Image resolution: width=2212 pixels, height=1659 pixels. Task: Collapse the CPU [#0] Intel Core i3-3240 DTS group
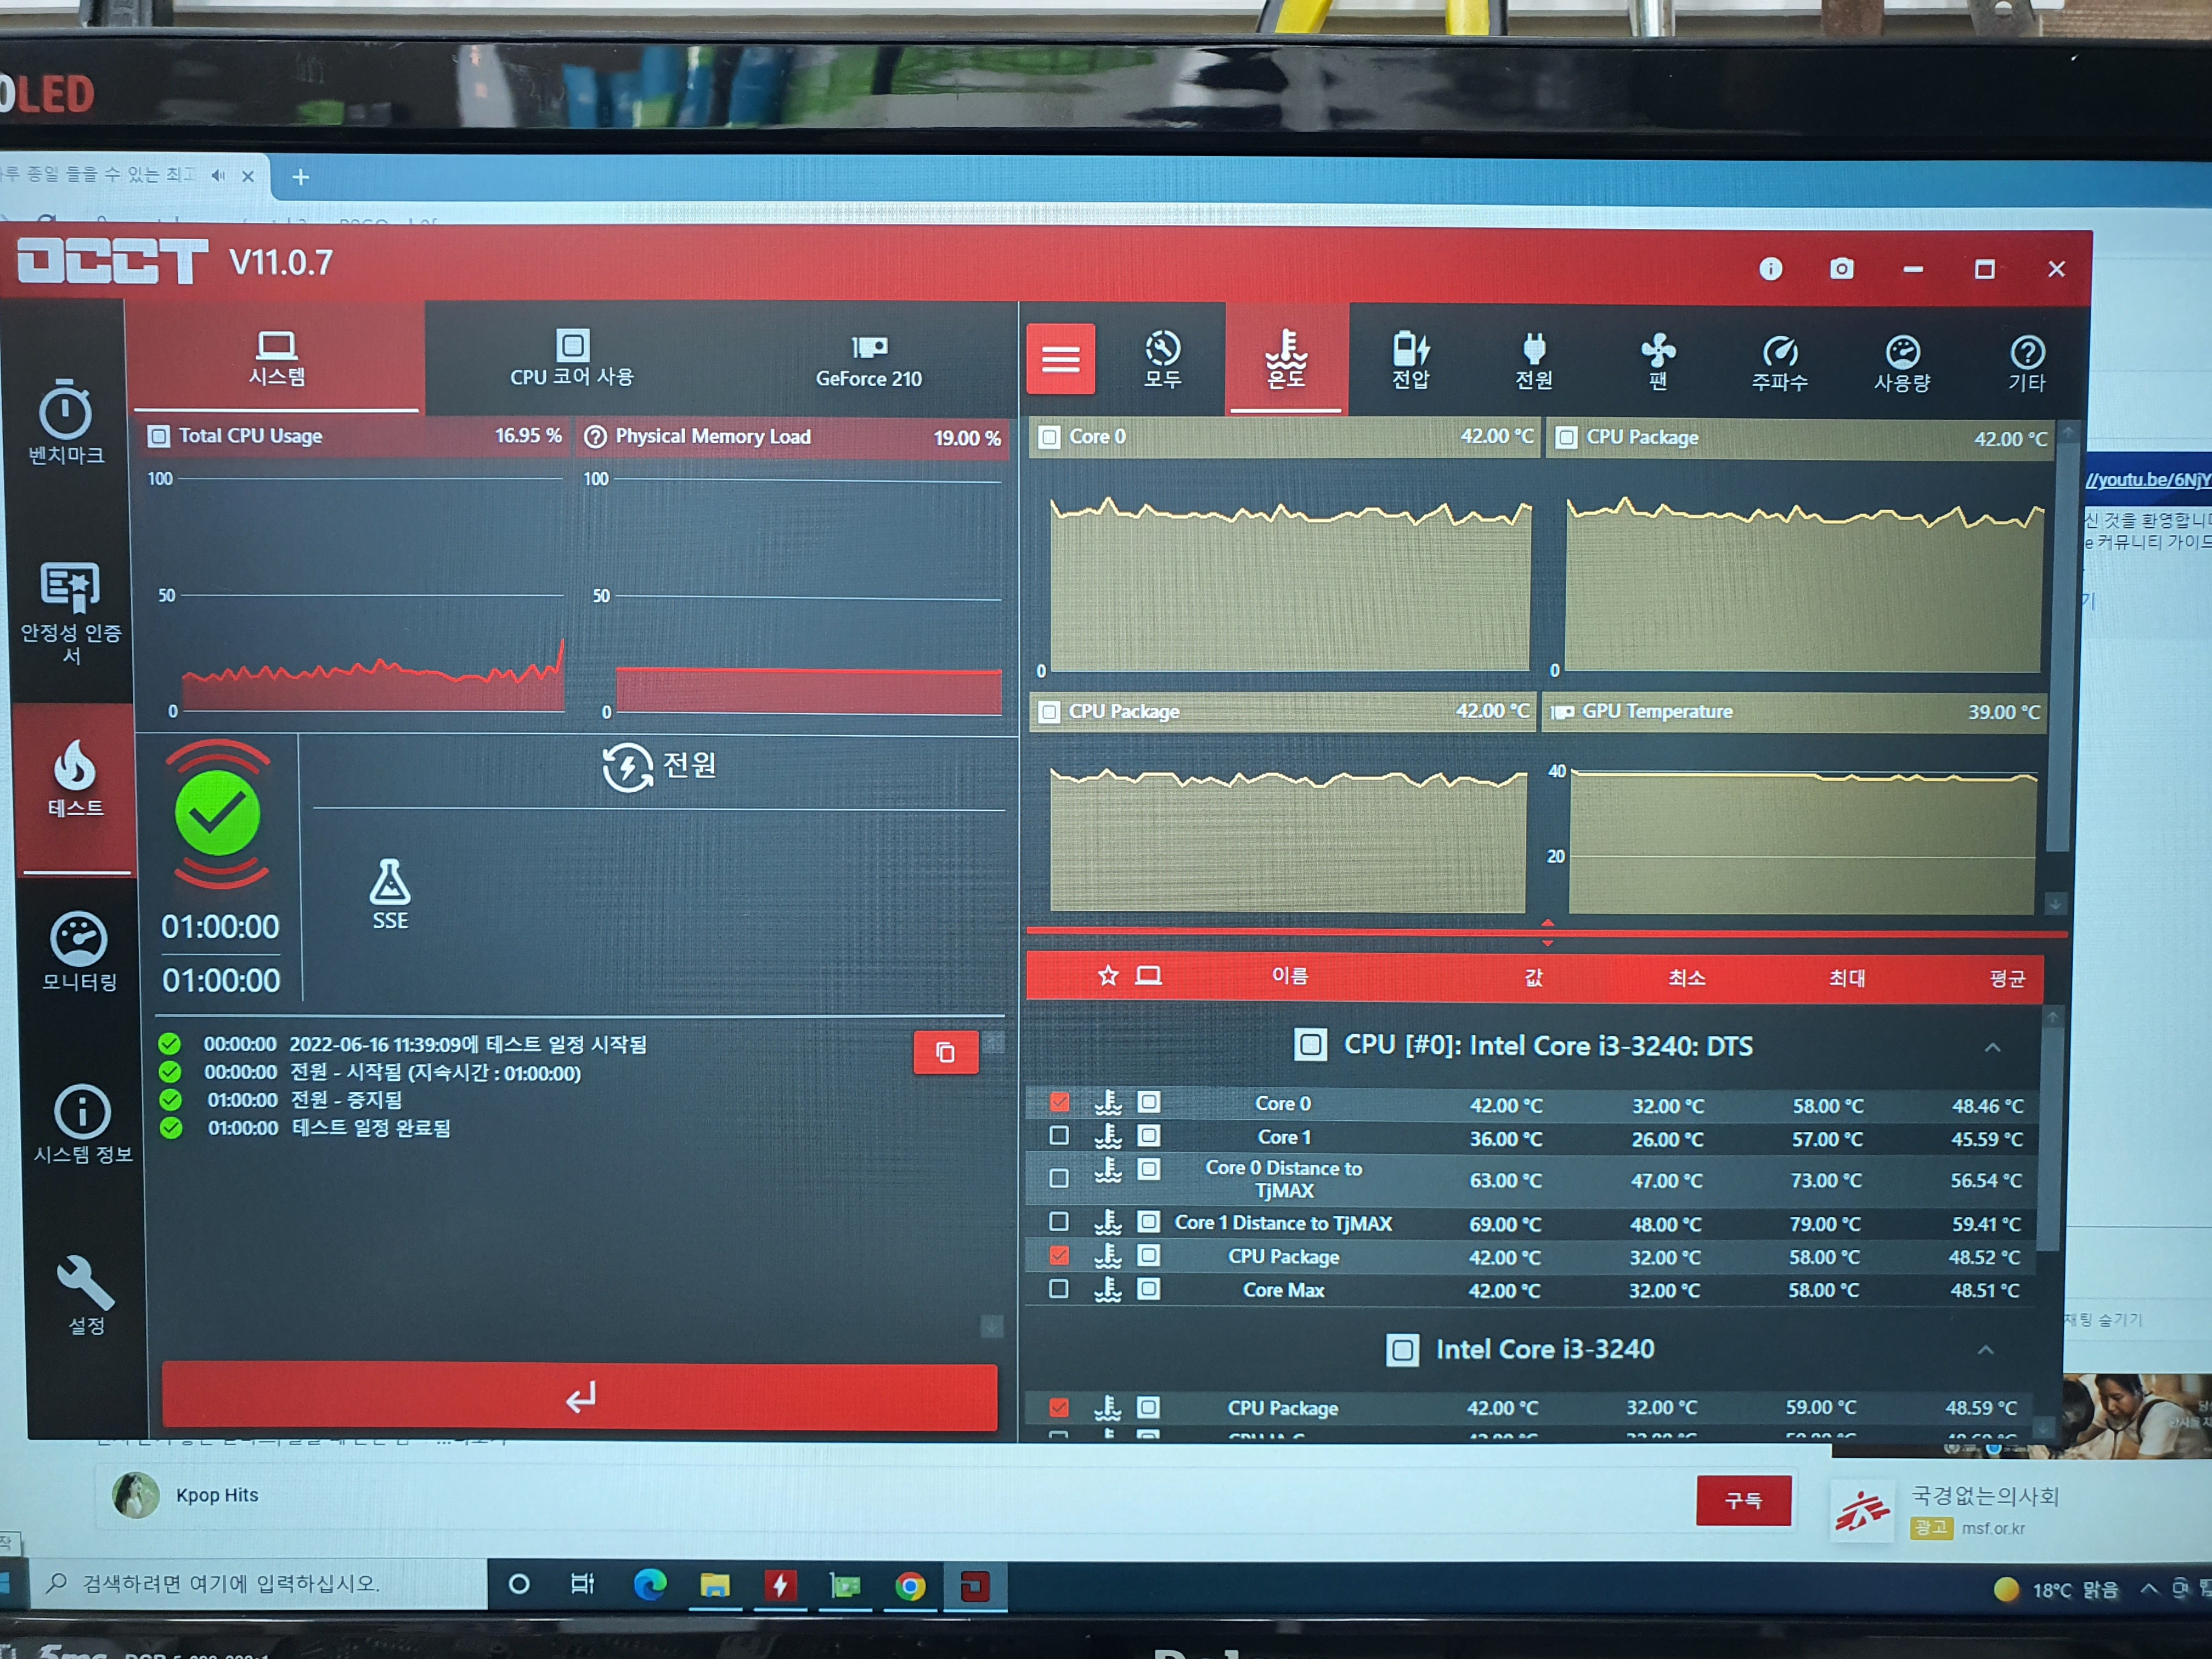(x=1992, y=1047)
